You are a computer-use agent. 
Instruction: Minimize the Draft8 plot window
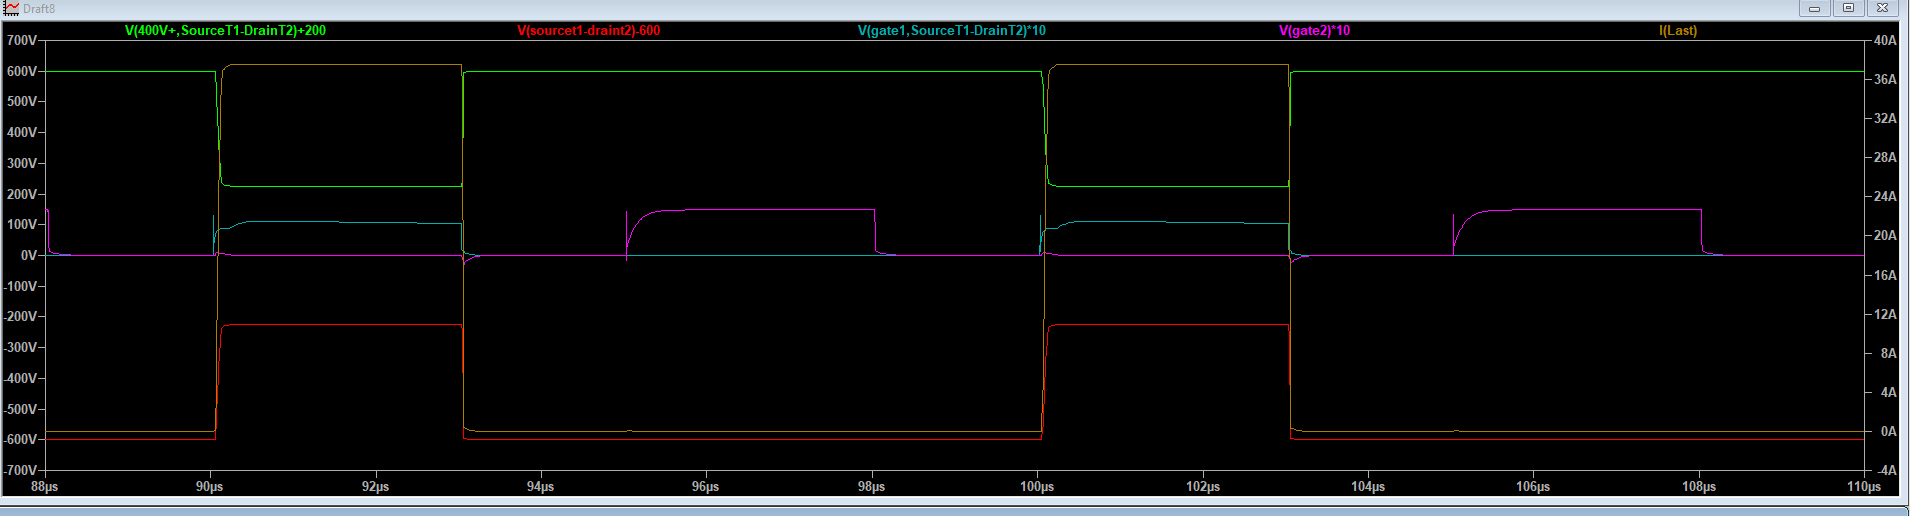point(1814,8)
